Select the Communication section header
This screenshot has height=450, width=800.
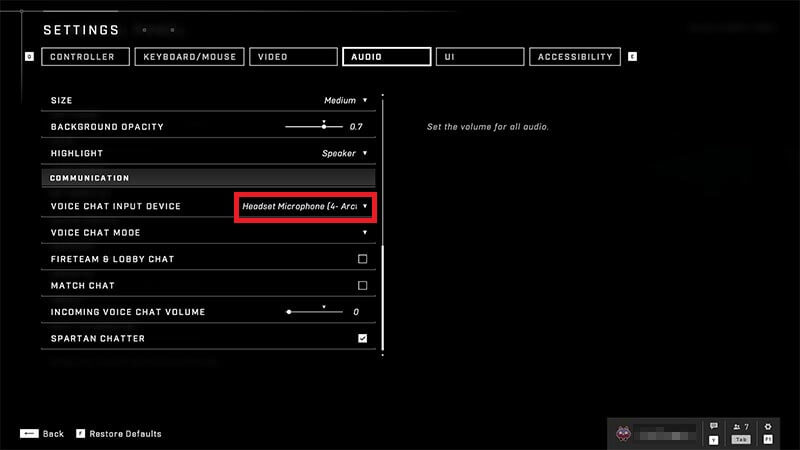coord(208,178)
